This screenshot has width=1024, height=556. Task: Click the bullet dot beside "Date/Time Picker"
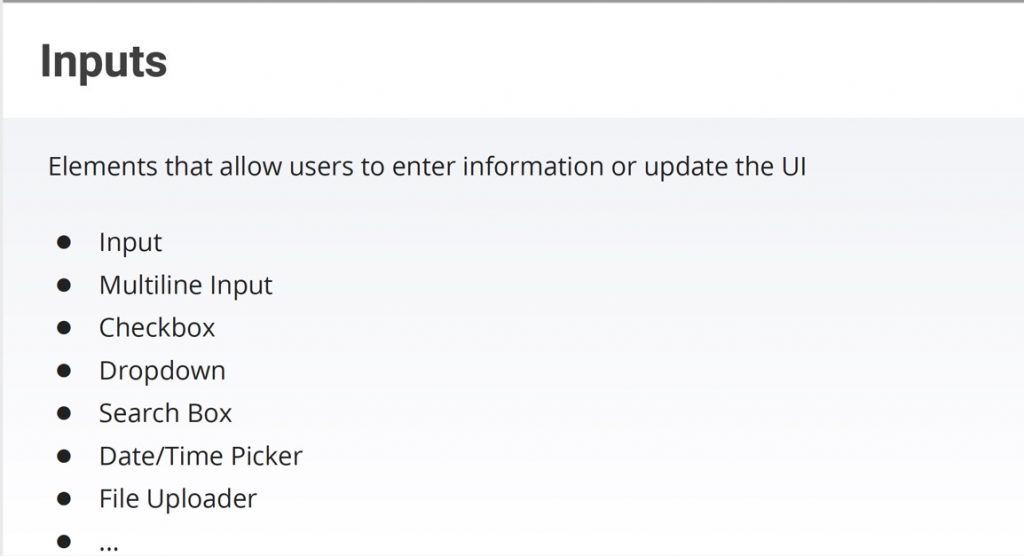[x=63, y=456]
